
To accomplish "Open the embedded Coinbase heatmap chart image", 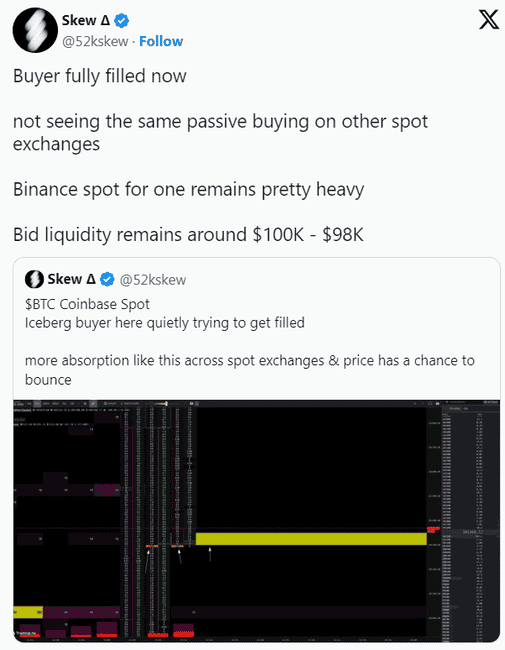I will [x=256, y=520].
